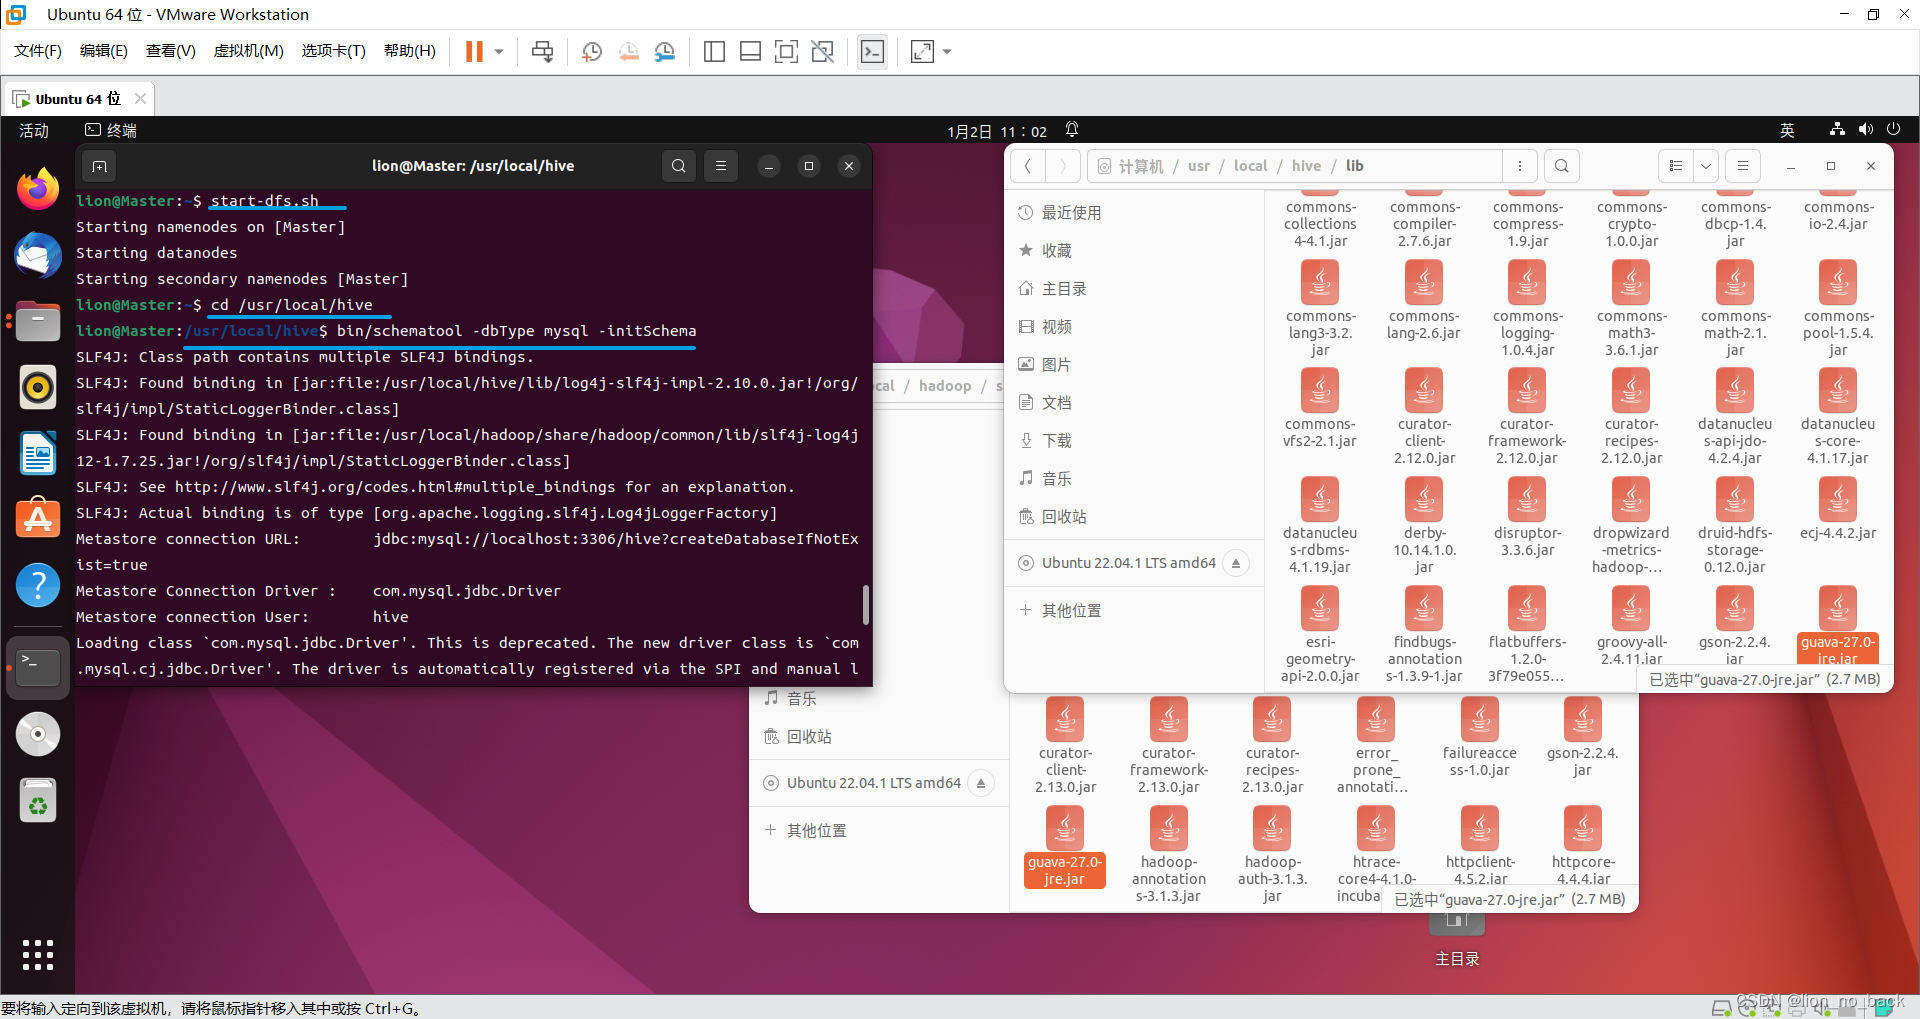The image size is (1920, 1019).
Task: Open the clock showing 1月2日 11:02
Action: 997,131
